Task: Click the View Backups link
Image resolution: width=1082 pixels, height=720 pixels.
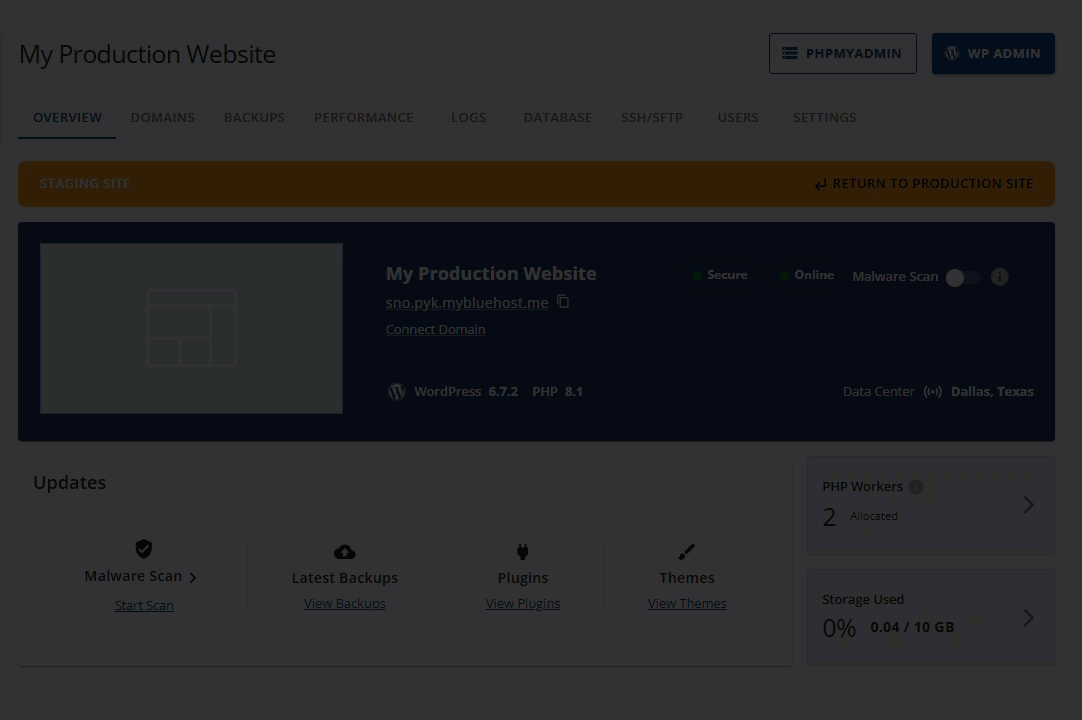Action: (345, 603)
